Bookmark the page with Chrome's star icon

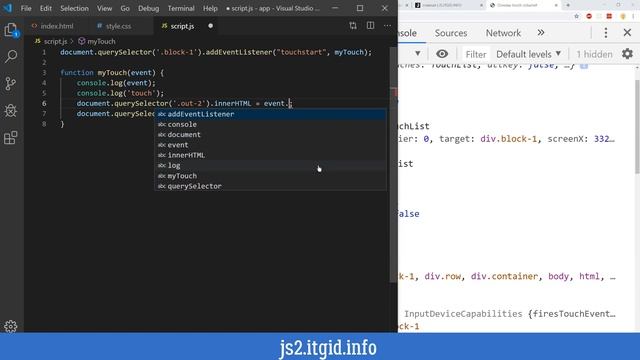click(x=577, y=16)
